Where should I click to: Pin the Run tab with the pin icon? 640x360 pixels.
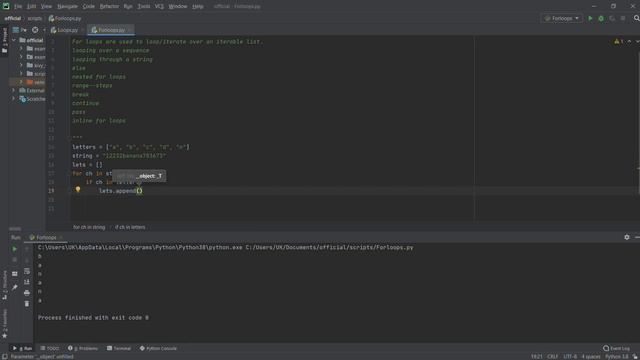[x=15, y=287]
